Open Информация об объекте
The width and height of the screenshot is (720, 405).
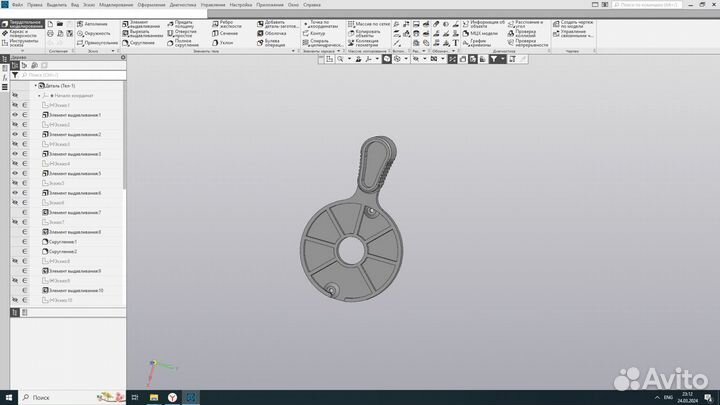[x=483, y=24]
